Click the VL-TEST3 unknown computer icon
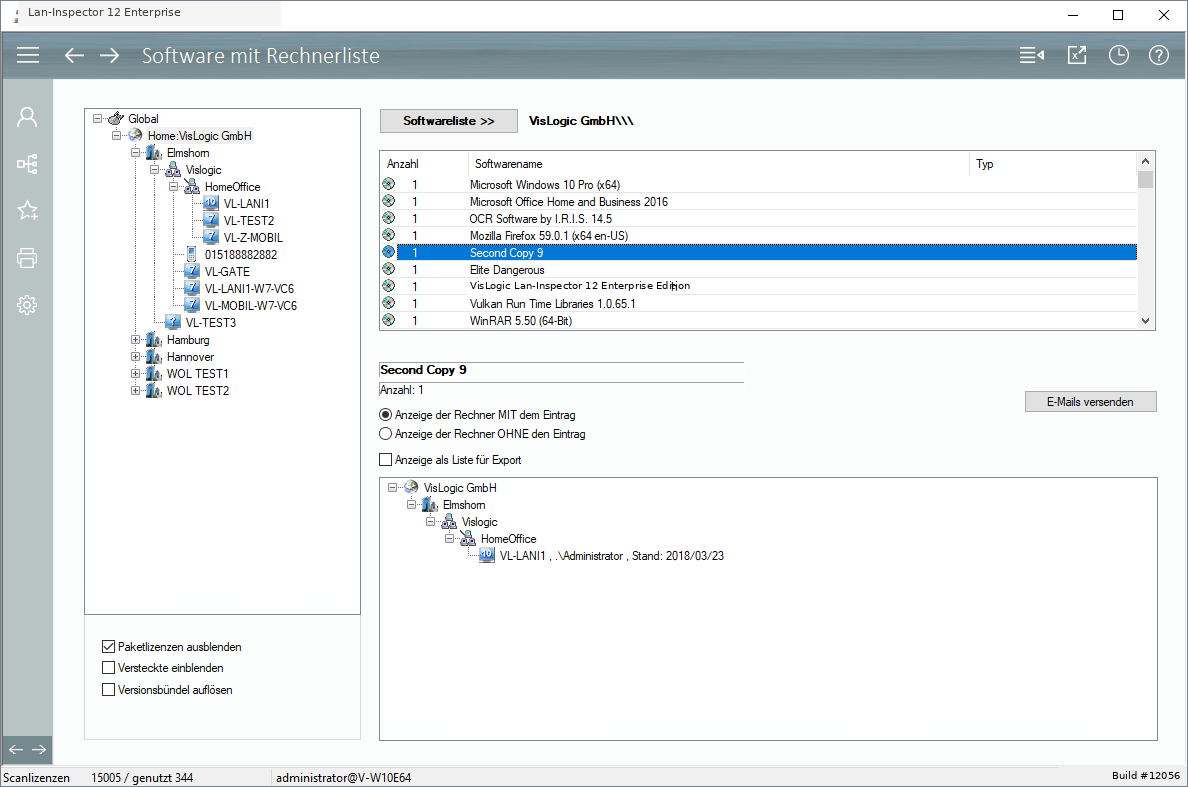The height and width of the screenshot is (787, 1188). pos(173,322)
